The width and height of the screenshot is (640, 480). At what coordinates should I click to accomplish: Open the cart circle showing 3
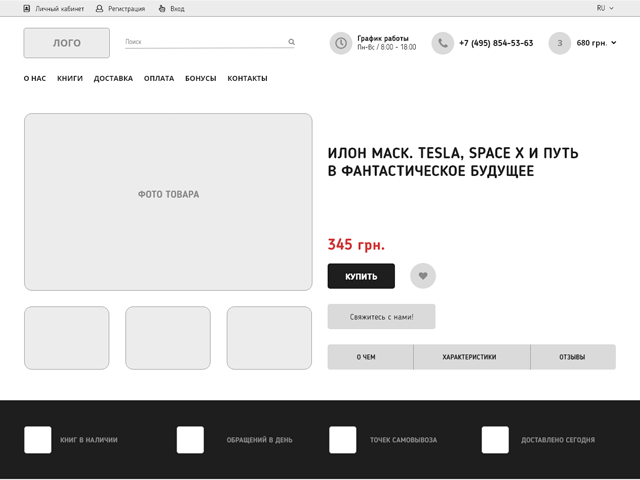[x=560, y=43]
